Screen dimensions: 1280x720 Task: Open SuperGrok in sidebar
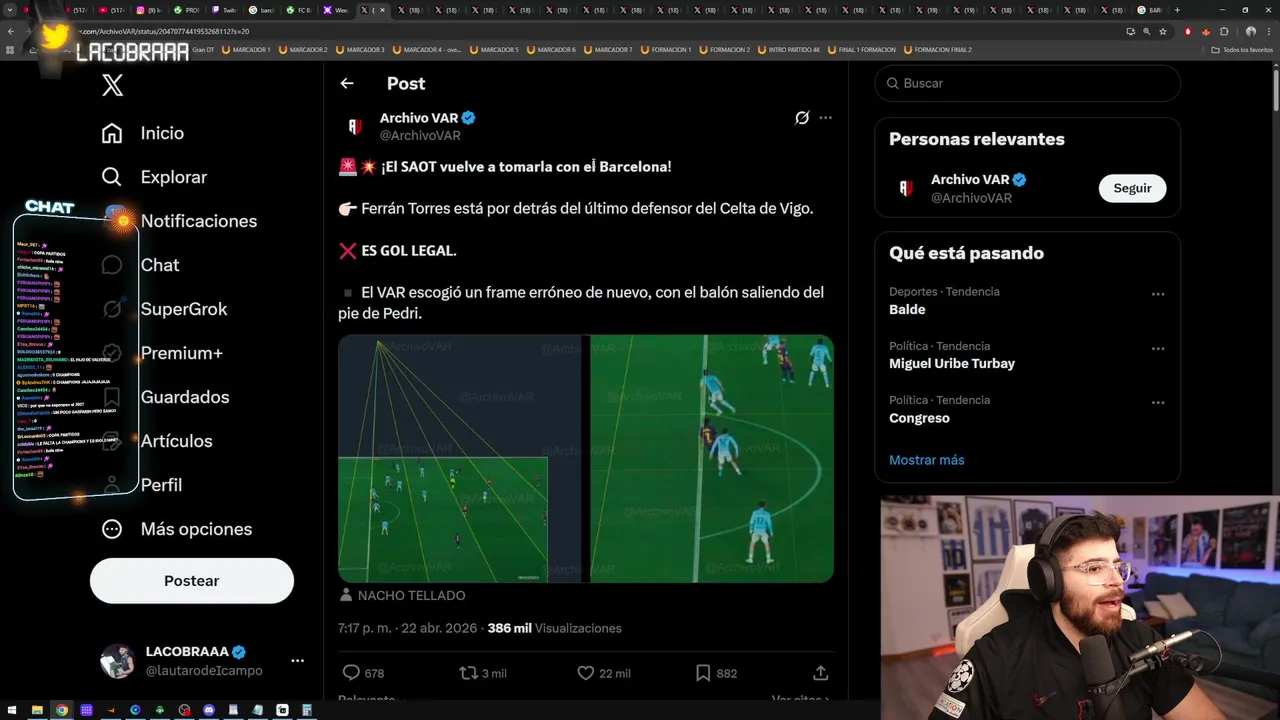164,309
